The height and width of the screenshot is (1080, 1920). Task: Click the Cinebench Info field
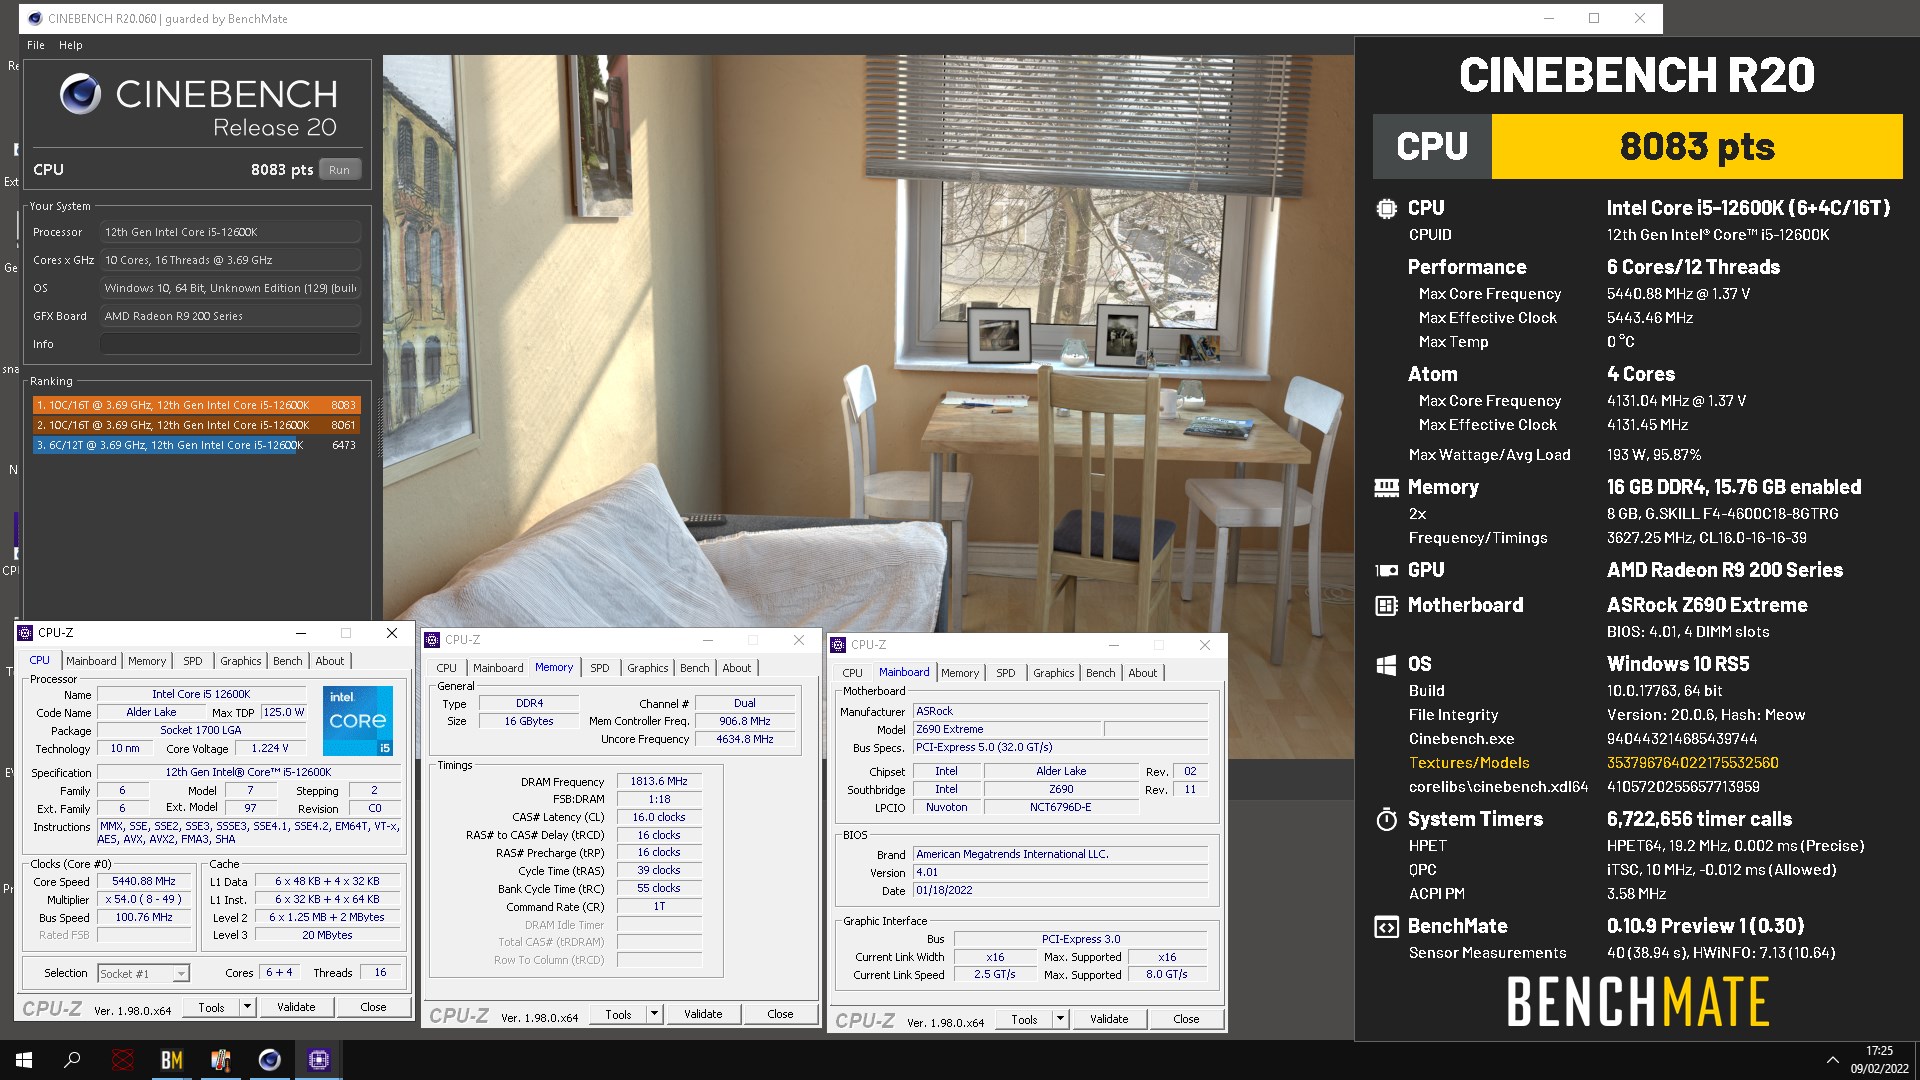click(x=230, y=344)
